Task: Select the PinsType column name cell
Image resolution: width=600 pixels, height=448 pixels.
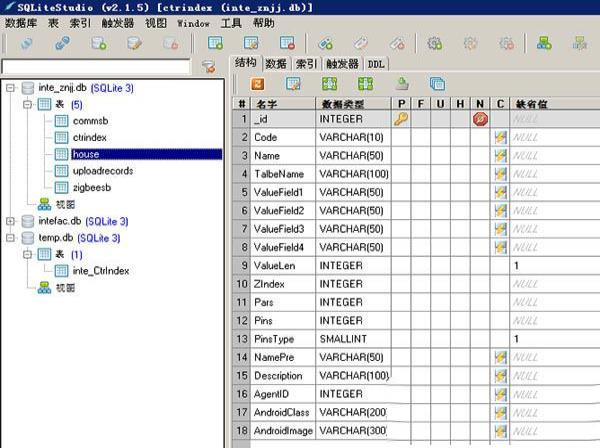Action: [282, 339]
